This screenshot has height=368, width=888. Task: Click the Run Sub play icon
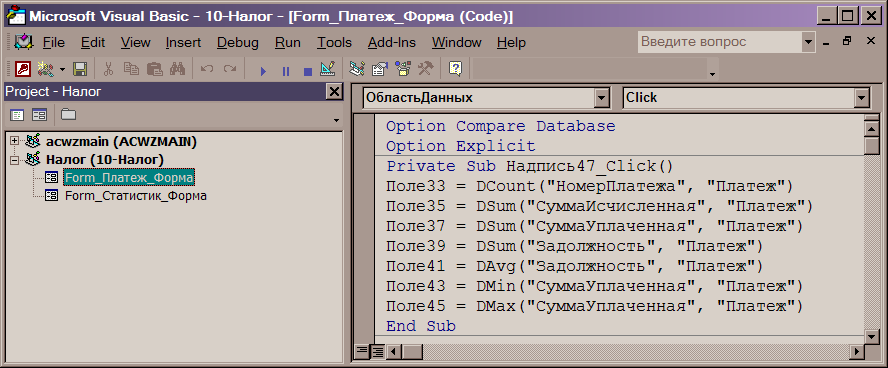(263, 71)
